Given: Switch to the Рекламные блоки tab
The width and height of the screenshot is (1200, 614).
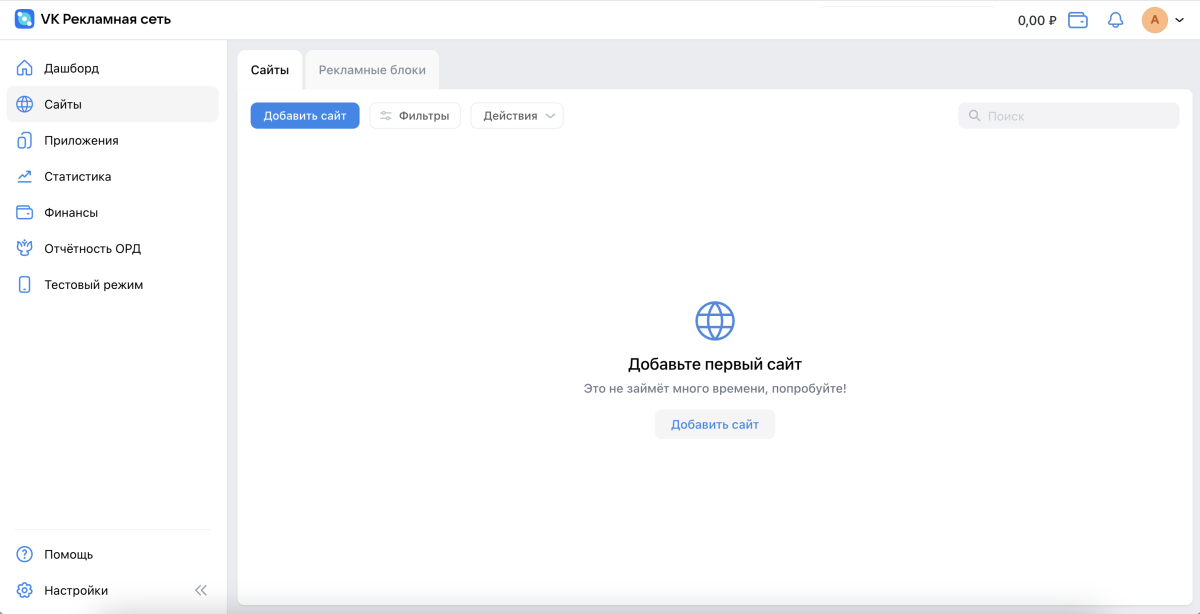Looking at the screenshot, I should (x=372, y=70).
